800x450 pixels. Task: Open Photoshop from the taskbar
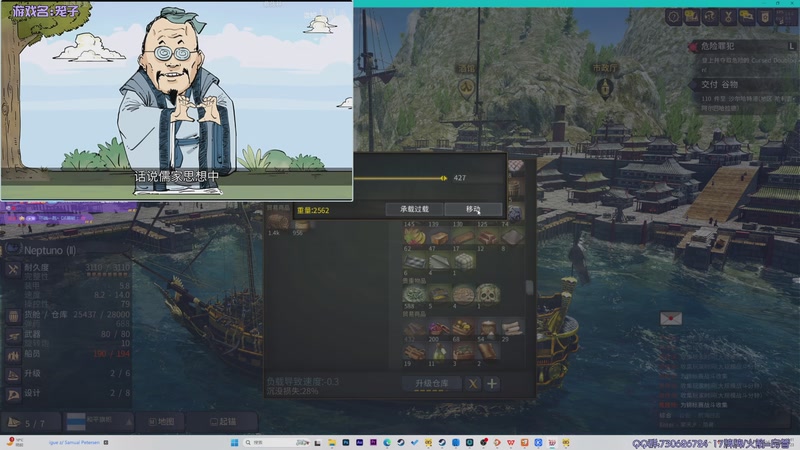345,442
